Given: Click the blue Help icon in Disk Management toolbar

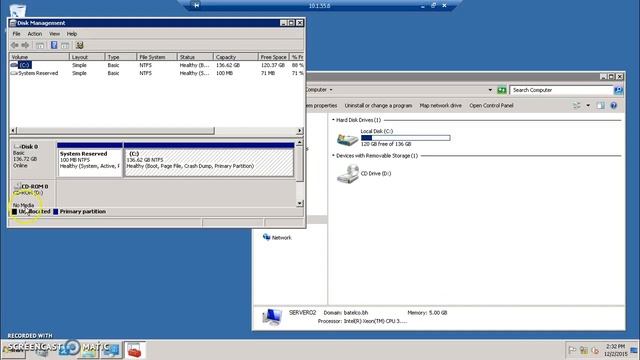Looking at the screenshot, I should pos(54,45).
